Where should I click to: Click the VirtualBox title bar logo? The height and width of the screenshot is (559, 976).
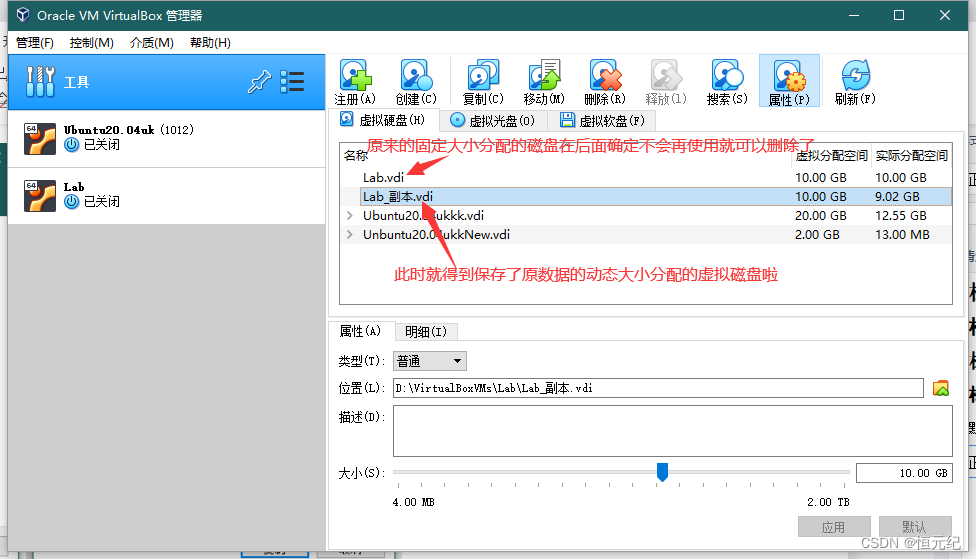[x=22, y=15]
